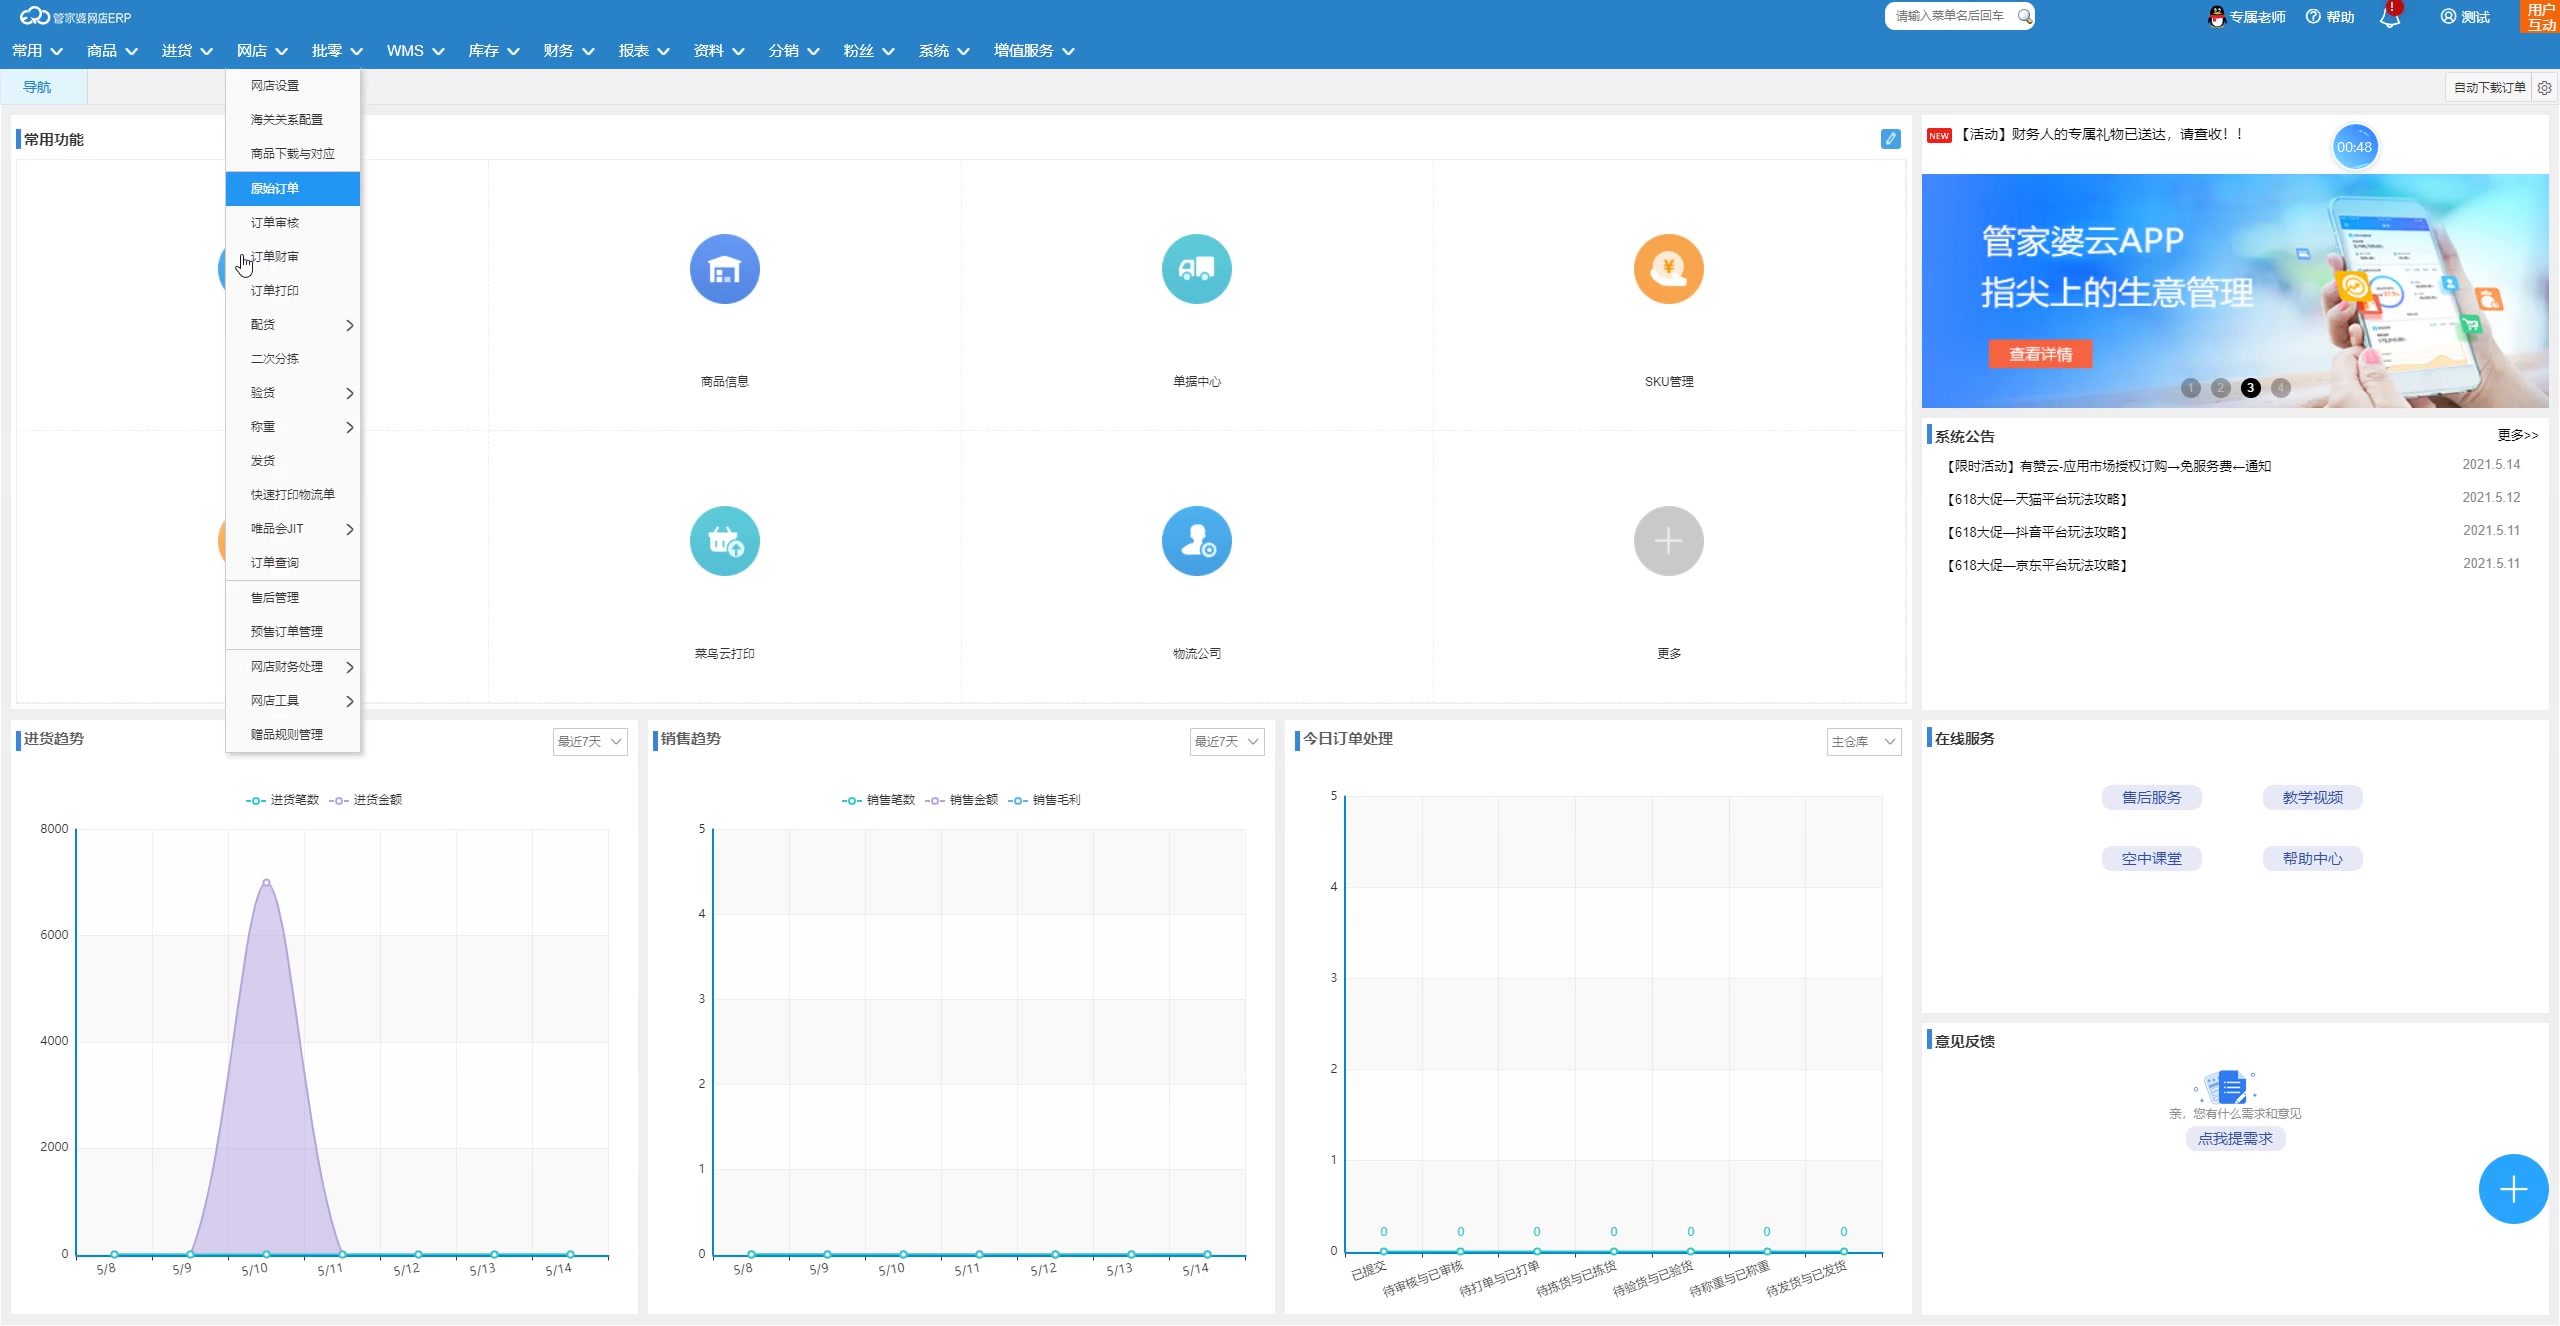Viewport: 2560px width, 1326px height.
Task: Click the 5/10 peak data point
Action: [x=266, y=882]
